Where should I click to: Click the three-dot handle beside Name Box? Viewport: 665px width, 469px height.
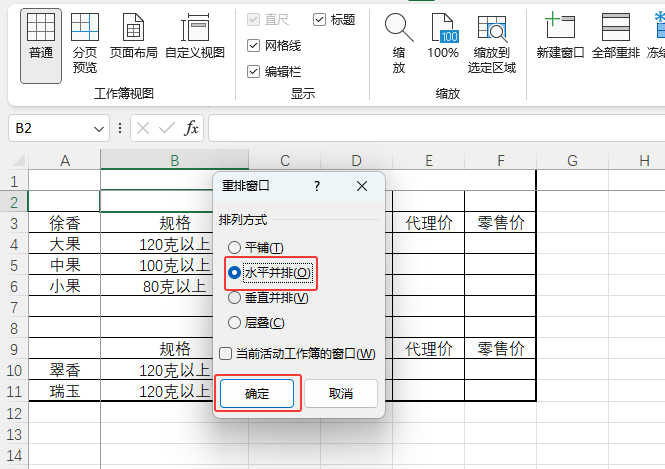(120, 128)
